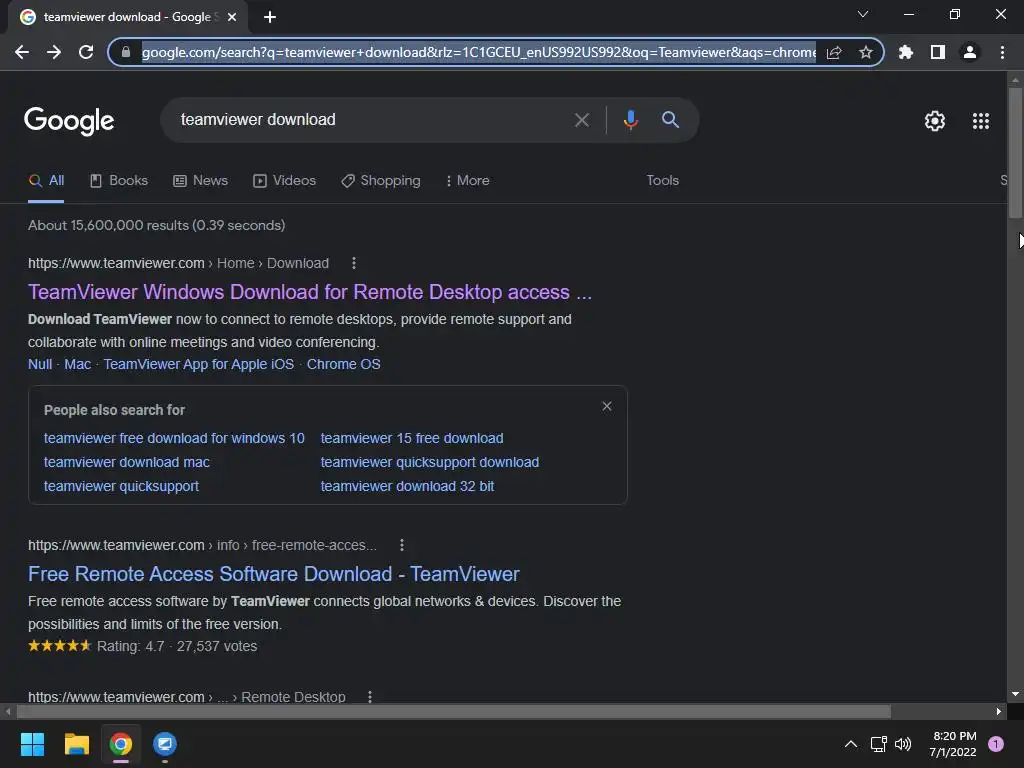Close the teamviewer download tab
This screenshot has width=1024, height=768.
[232, 17]
